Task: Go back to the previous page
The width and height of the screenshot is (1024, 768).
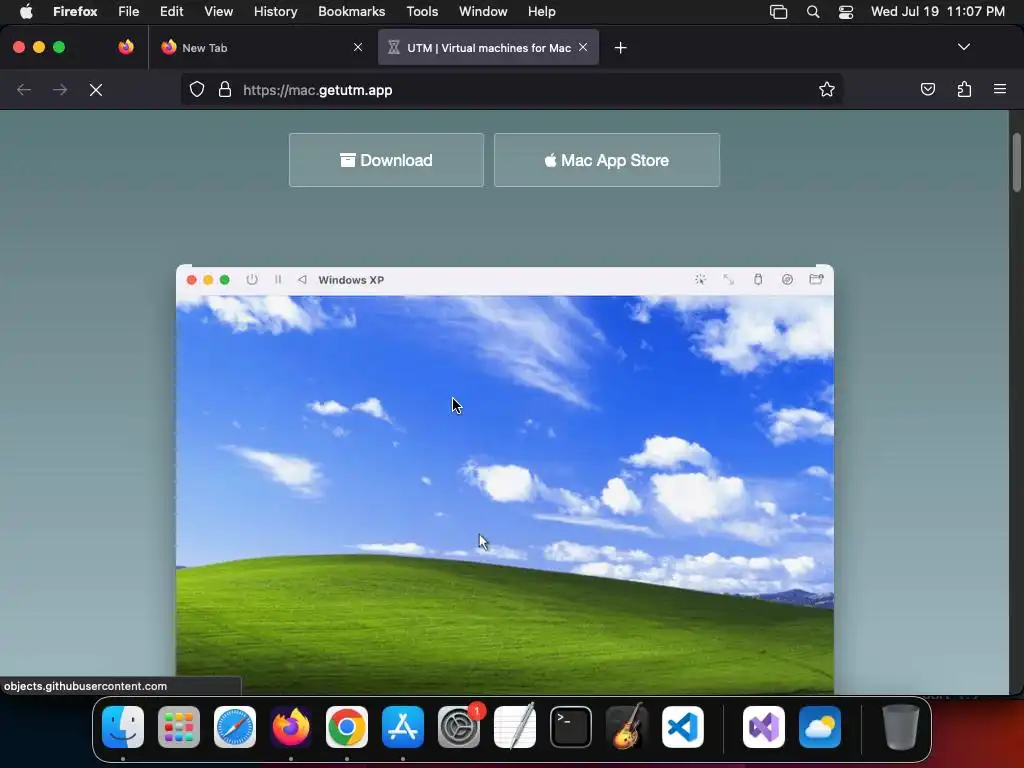Action: tap(24, 90)
